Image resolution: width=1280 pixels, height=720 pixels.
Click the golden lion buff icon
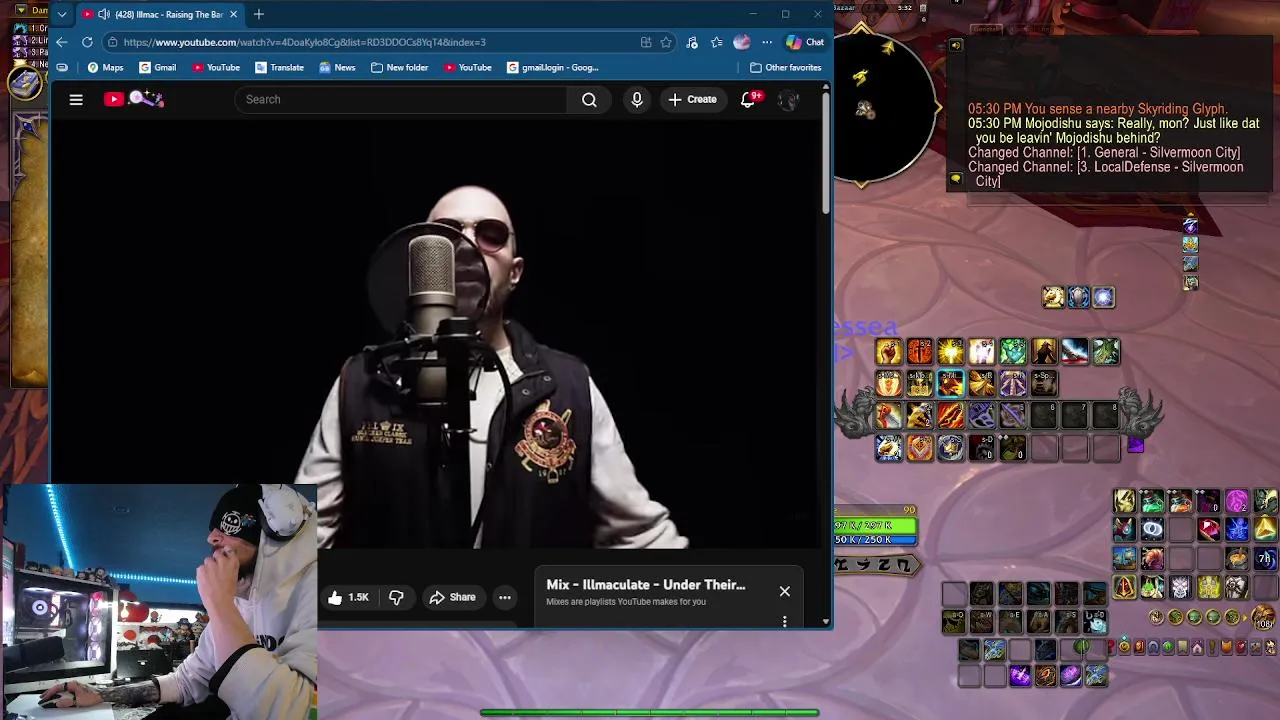coord(1053,297)
